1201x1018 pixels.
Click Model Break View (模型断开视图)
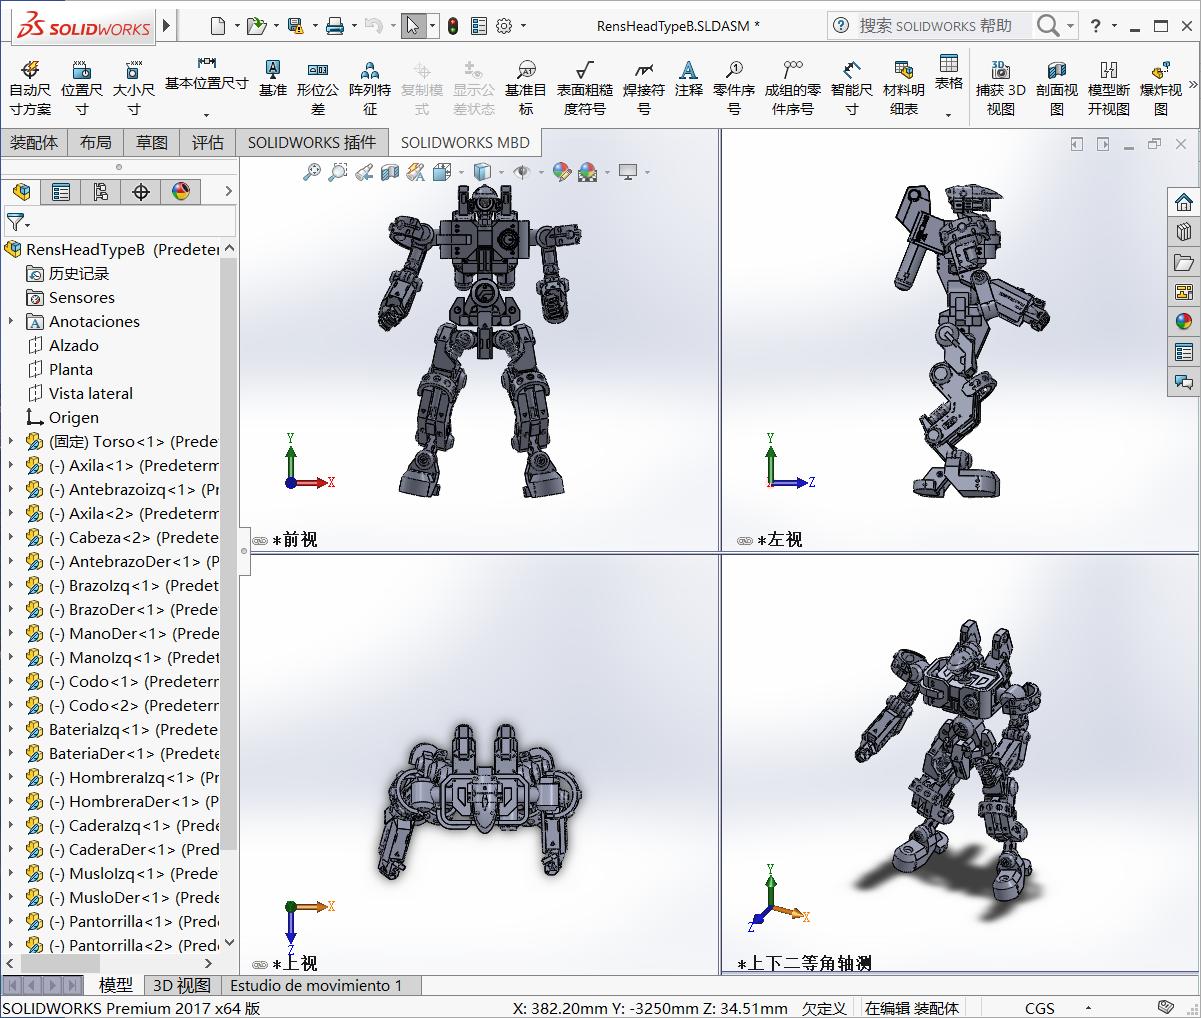coord(1109,87)
